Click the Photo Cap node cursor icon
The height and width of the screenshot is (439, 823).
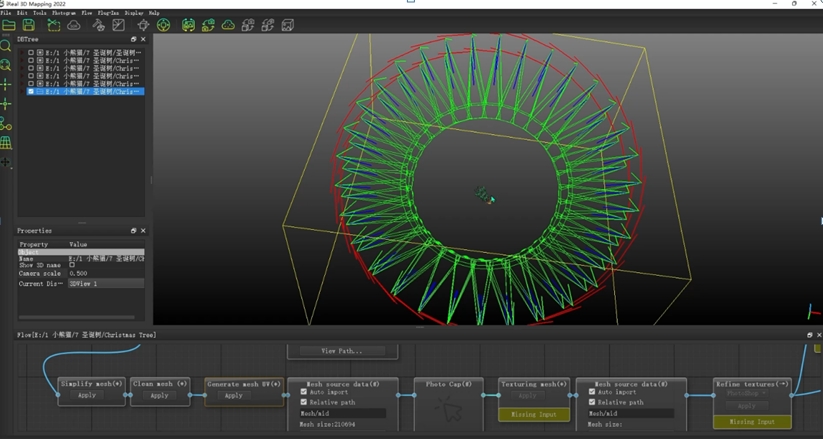(x=448, y=410)
